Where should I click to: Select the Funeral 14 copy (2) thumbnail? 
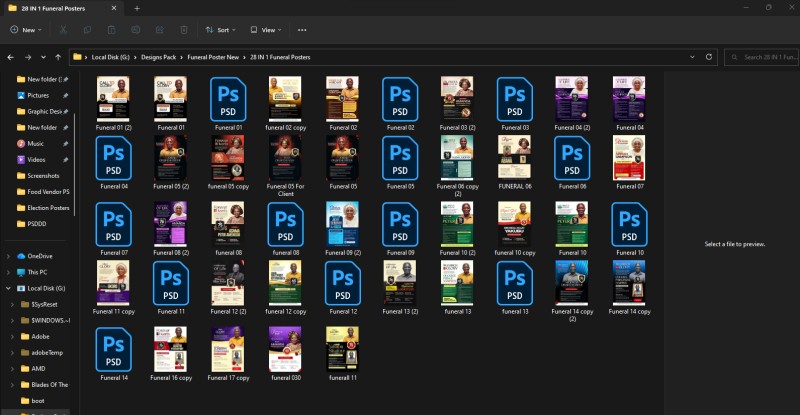click(572, 283)
